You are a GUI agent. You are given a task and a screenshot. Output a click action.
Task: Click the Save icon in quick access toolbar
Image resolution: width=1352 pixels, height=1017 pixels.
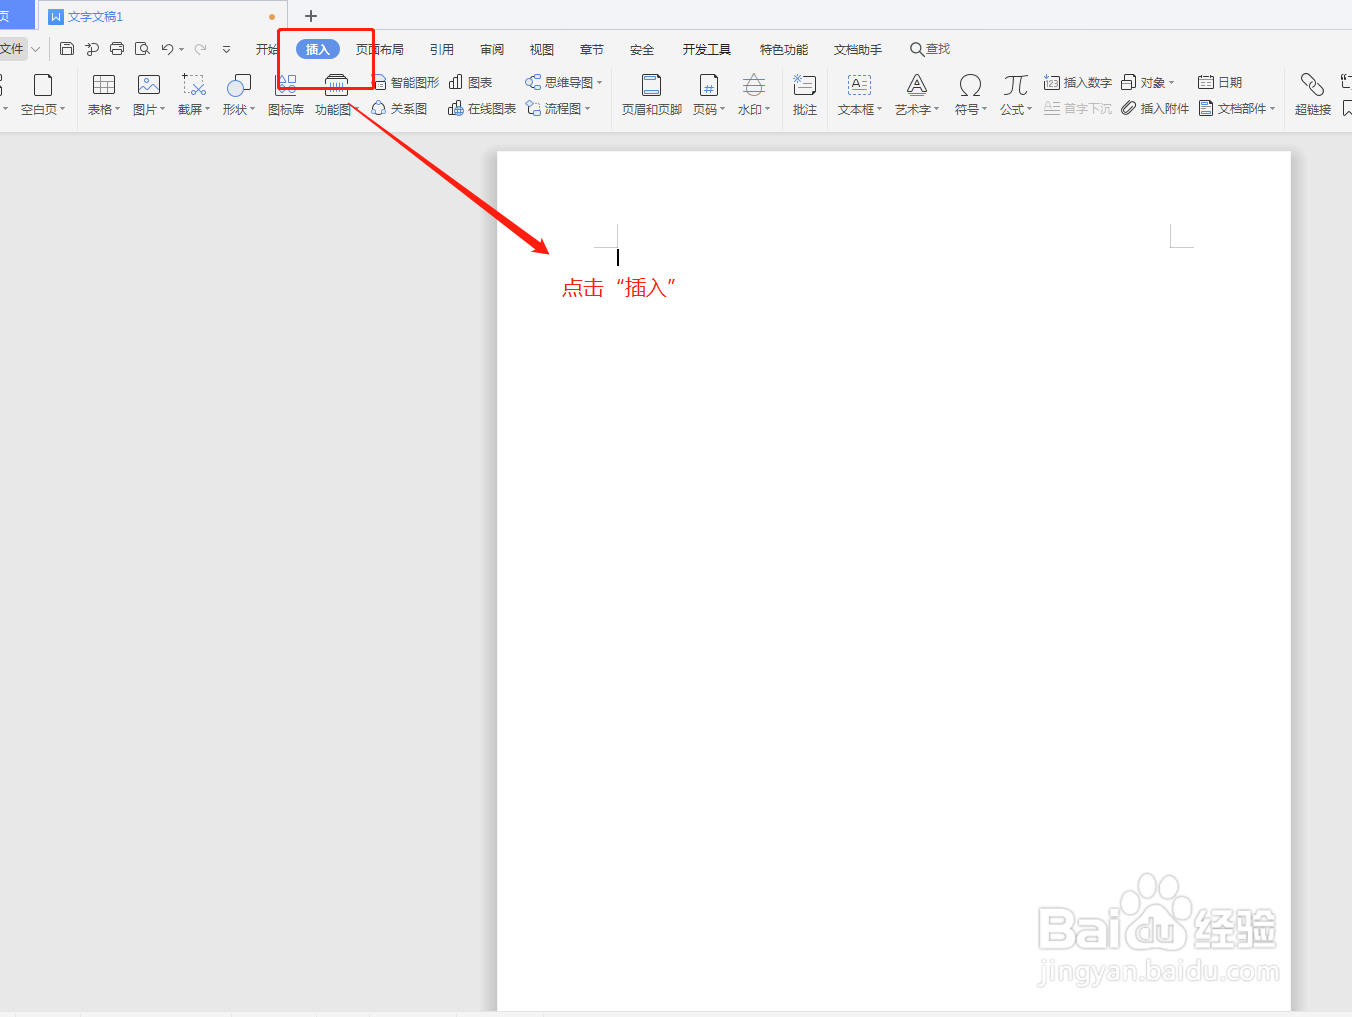point(67,49)
